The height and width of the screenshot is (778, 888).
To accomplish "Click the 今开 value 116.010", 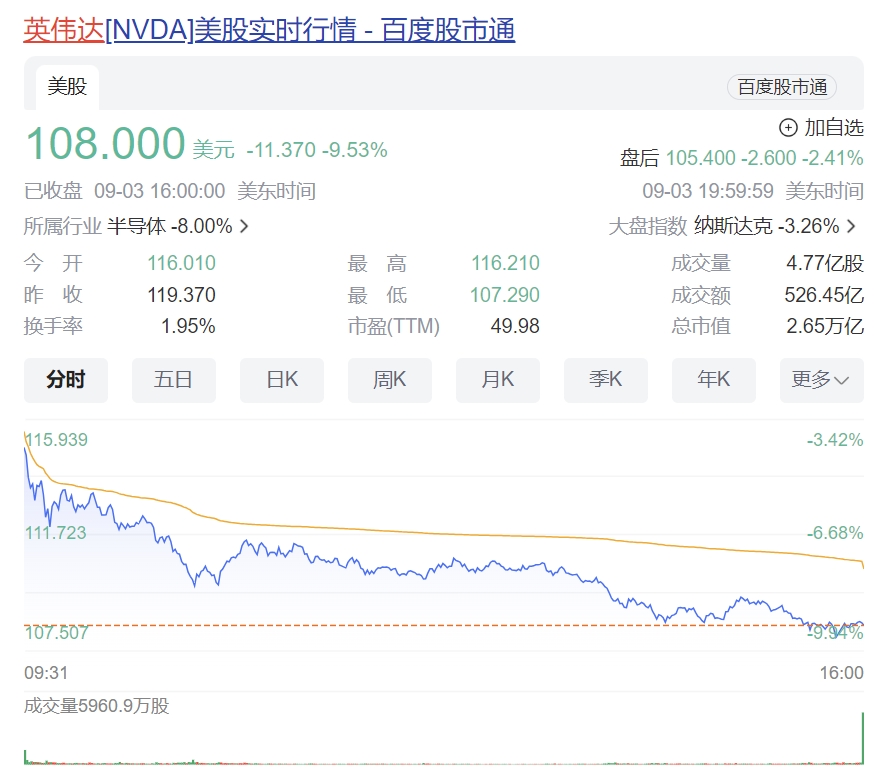I will [x=181, y=263].
